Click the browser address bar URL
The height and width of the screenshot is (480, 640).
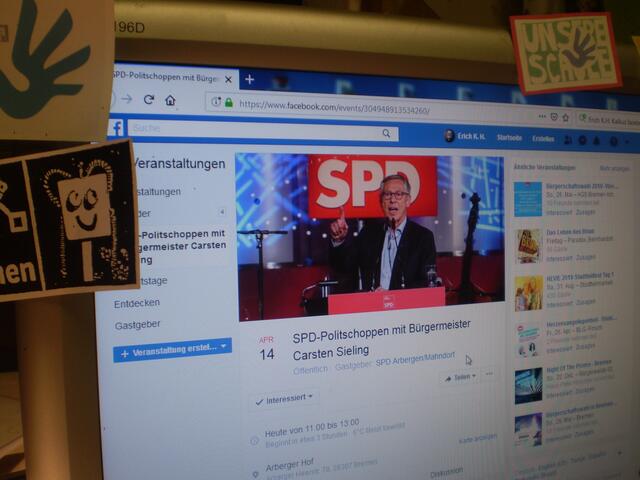click(x=334, y=107)
